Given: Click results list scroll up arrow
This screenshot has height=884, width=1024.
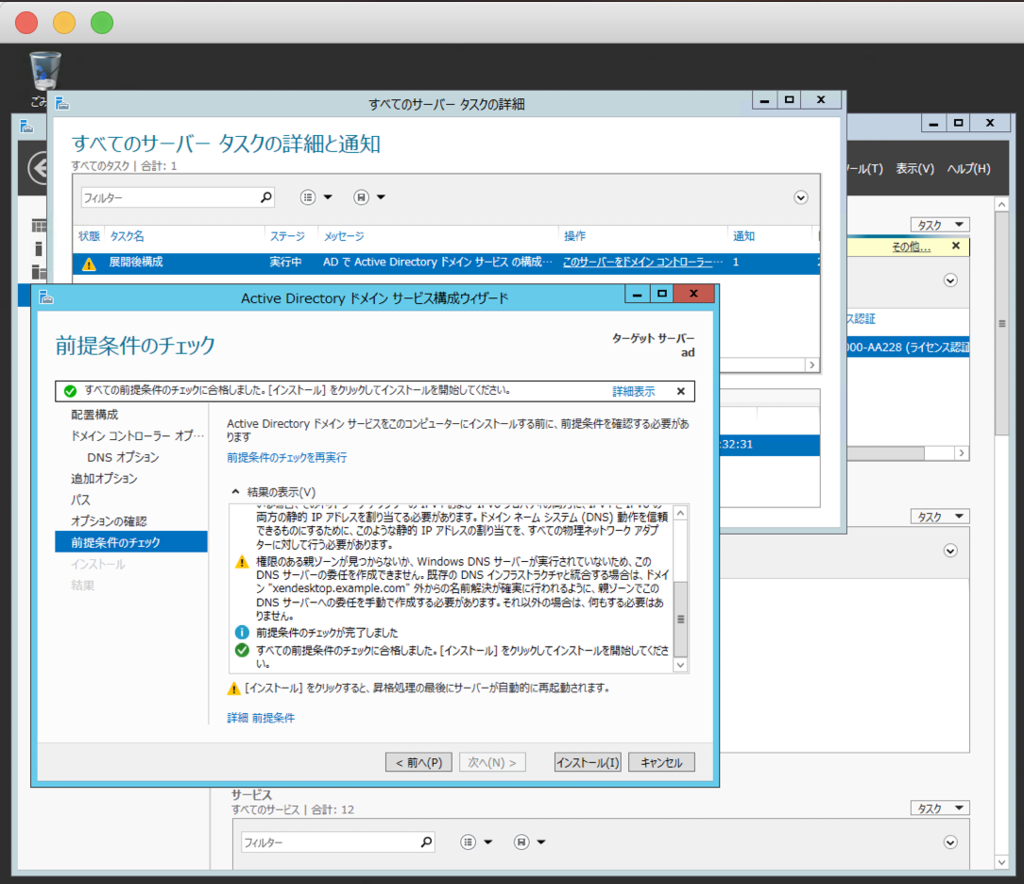Looking at the screenshot, I should tap(680, 513).
